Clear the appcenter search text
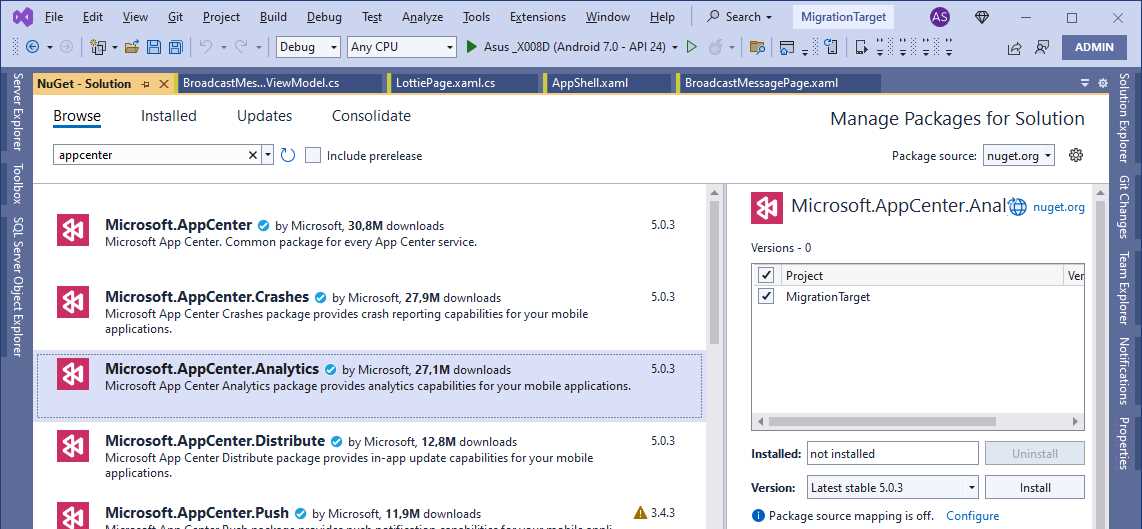 click(253, 154)
